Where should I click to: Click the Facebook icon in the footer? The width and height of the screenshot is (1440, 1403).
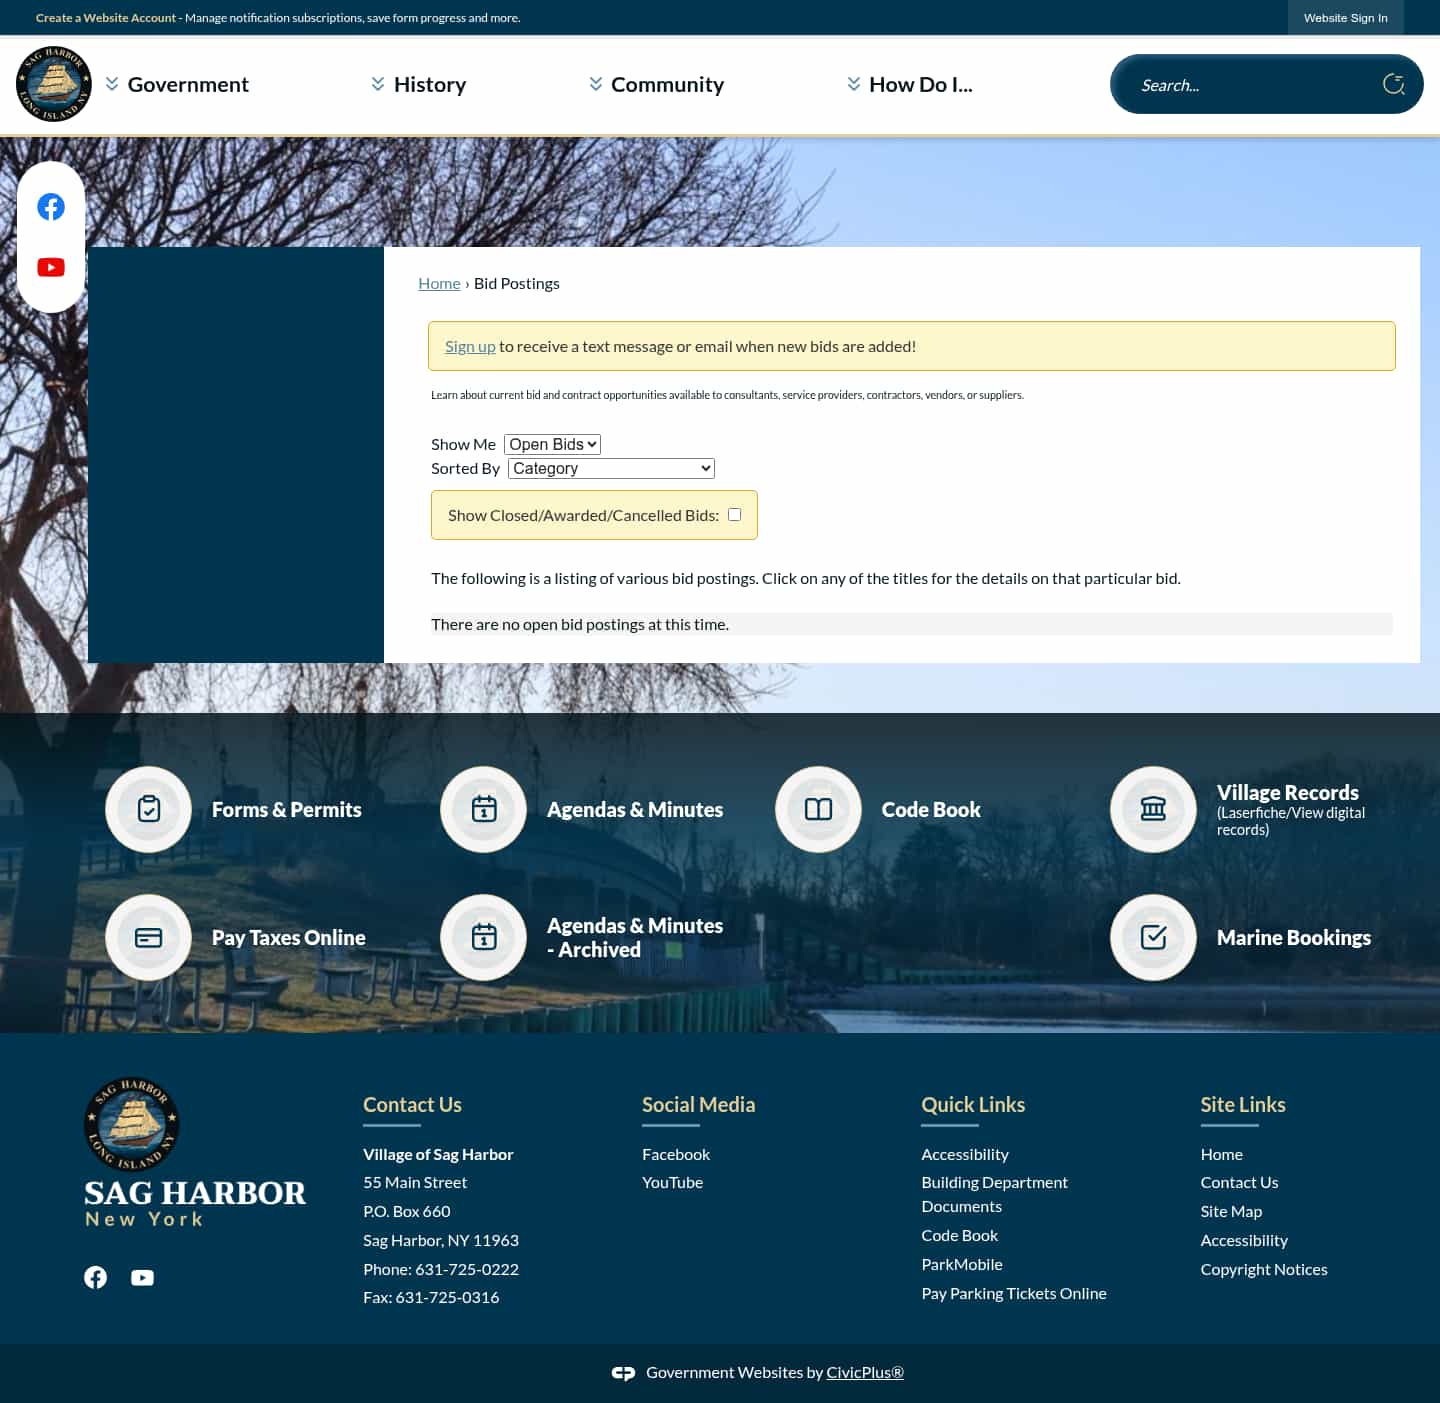point(95,1277)
